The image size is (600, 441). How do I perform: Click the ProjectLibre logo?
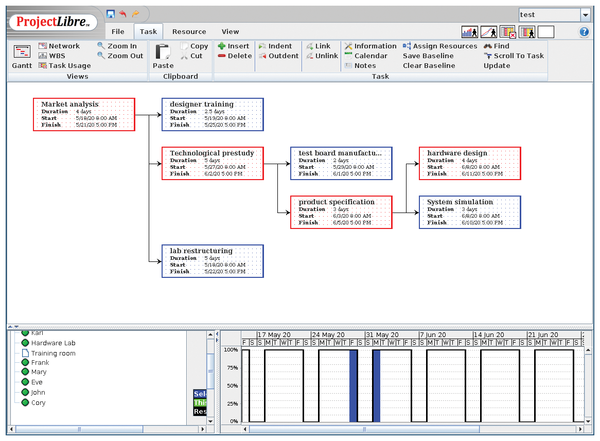click(53, 22)
